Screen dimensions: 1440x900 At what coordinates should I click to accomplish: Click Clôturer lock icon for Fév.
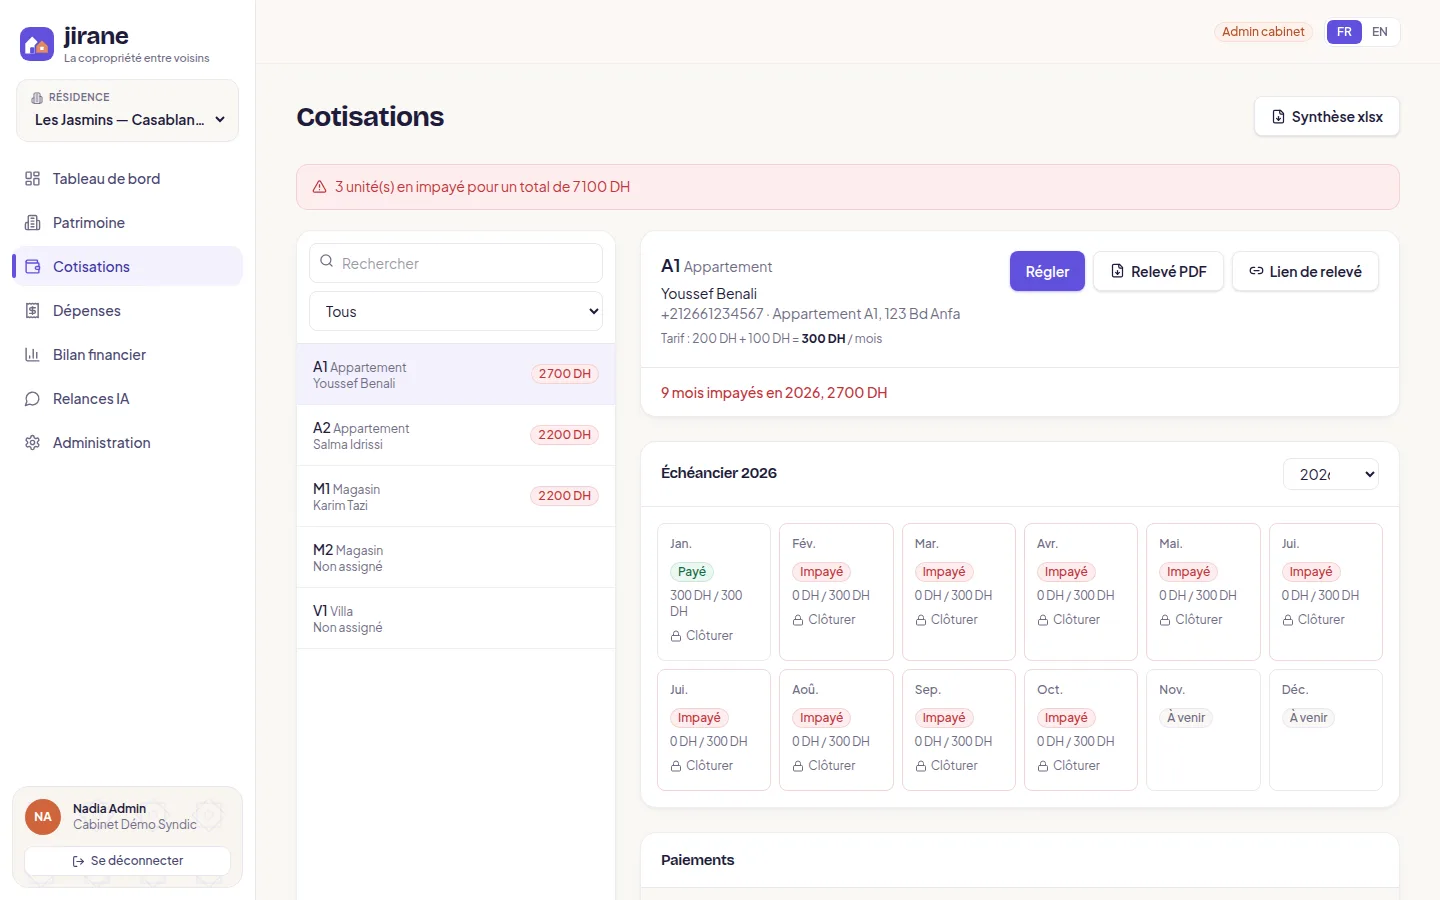pos(798,620)
